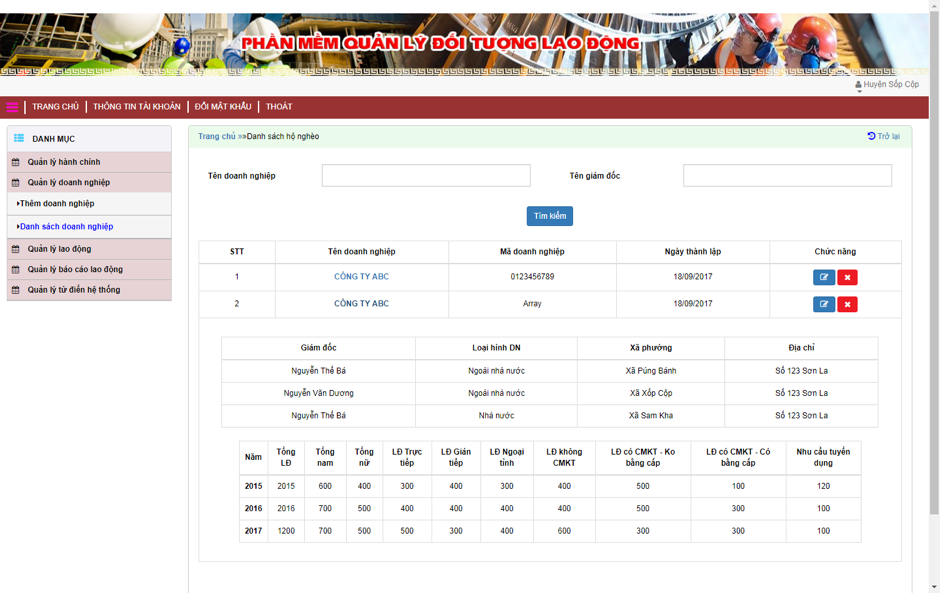Click the user icon beside Huyện Sốp Cộp
This screenshot has height=593, width=940.
858,85
